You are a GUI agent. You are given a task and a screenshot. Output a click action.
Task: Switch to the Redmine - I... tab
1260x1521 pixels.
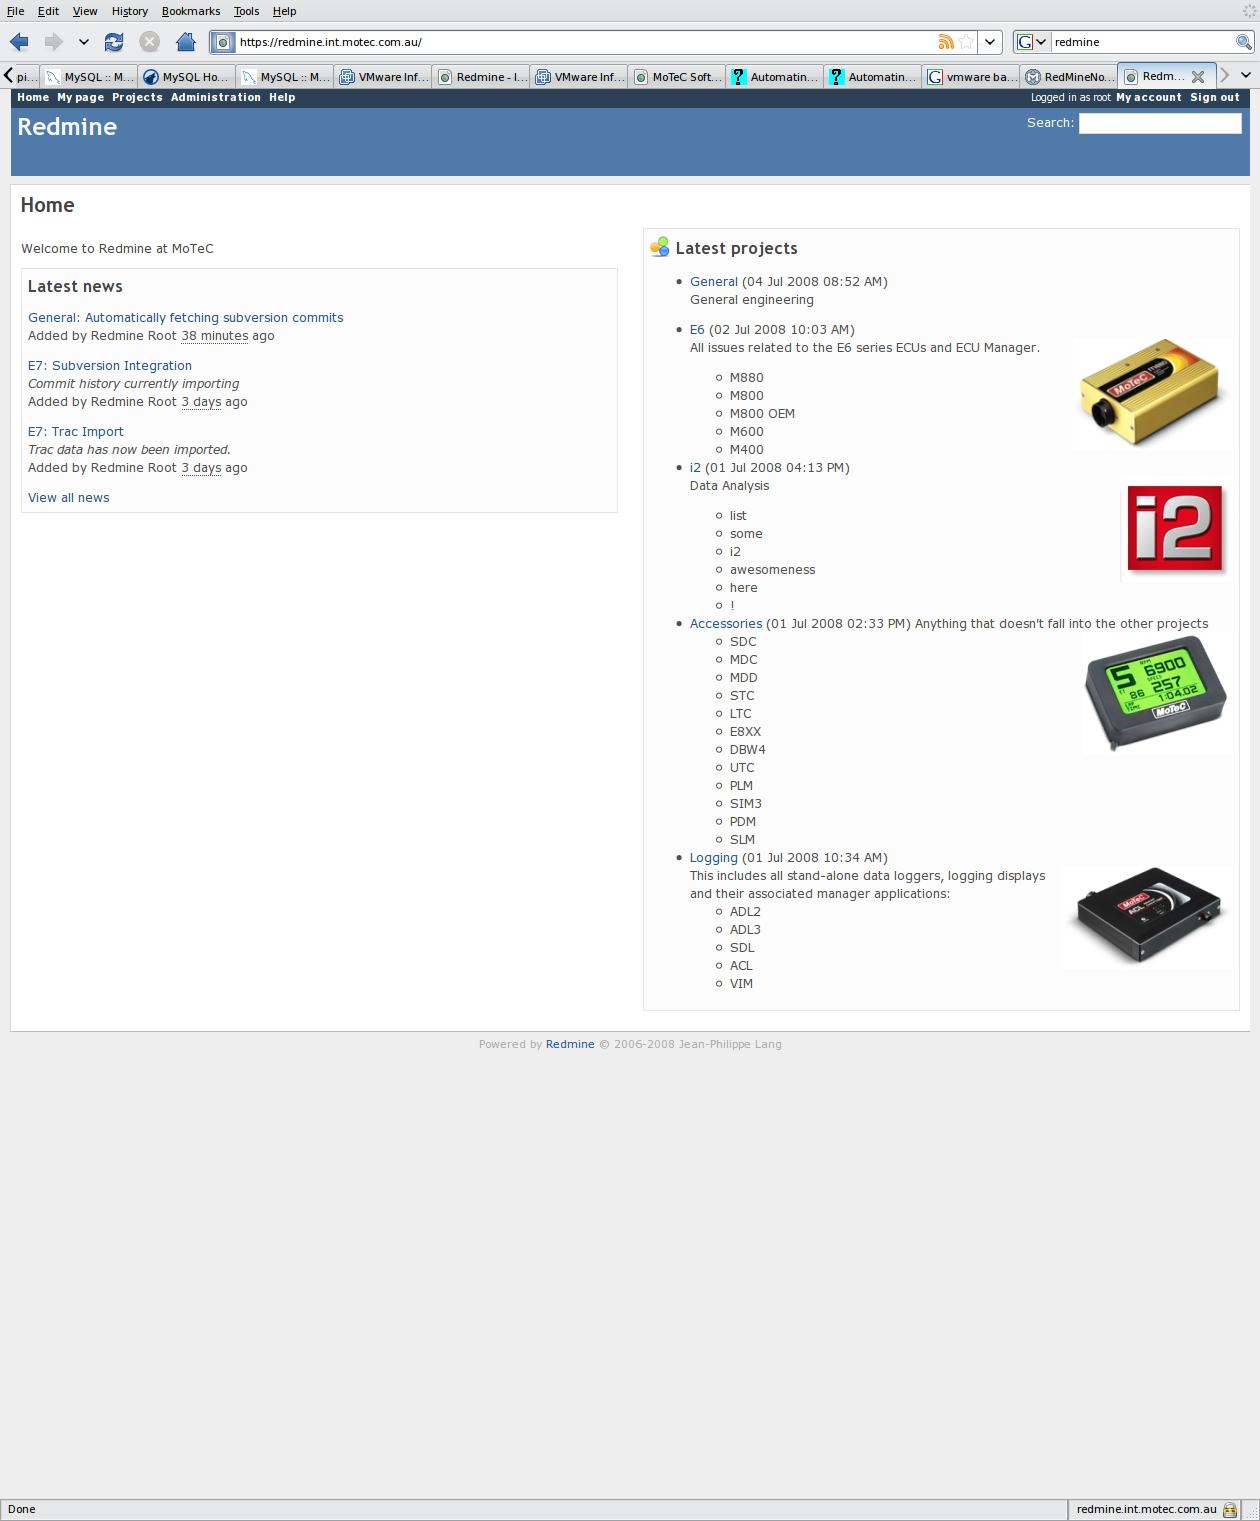(x=481, y=76)
